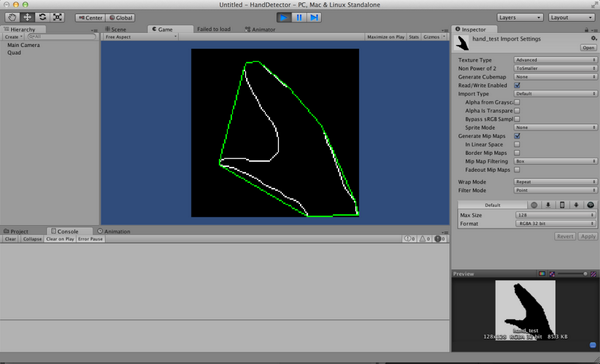Open the texture Format dropdown

pos(555,223)
